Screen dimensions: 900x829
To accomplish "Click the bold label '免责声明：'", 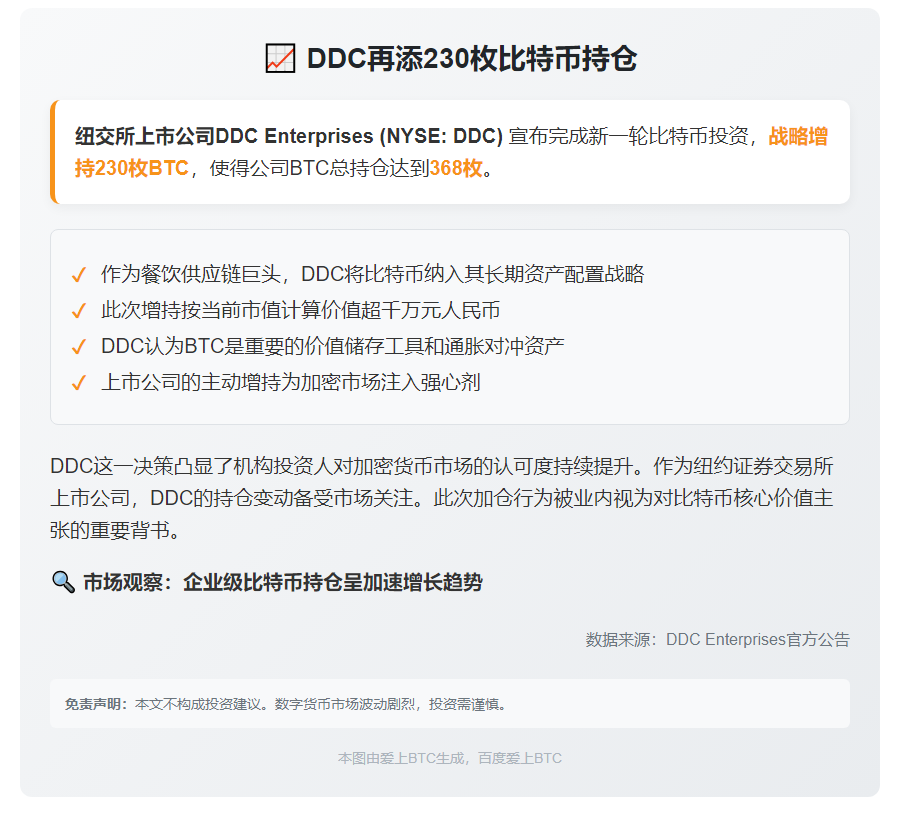I will pos(96,704).
